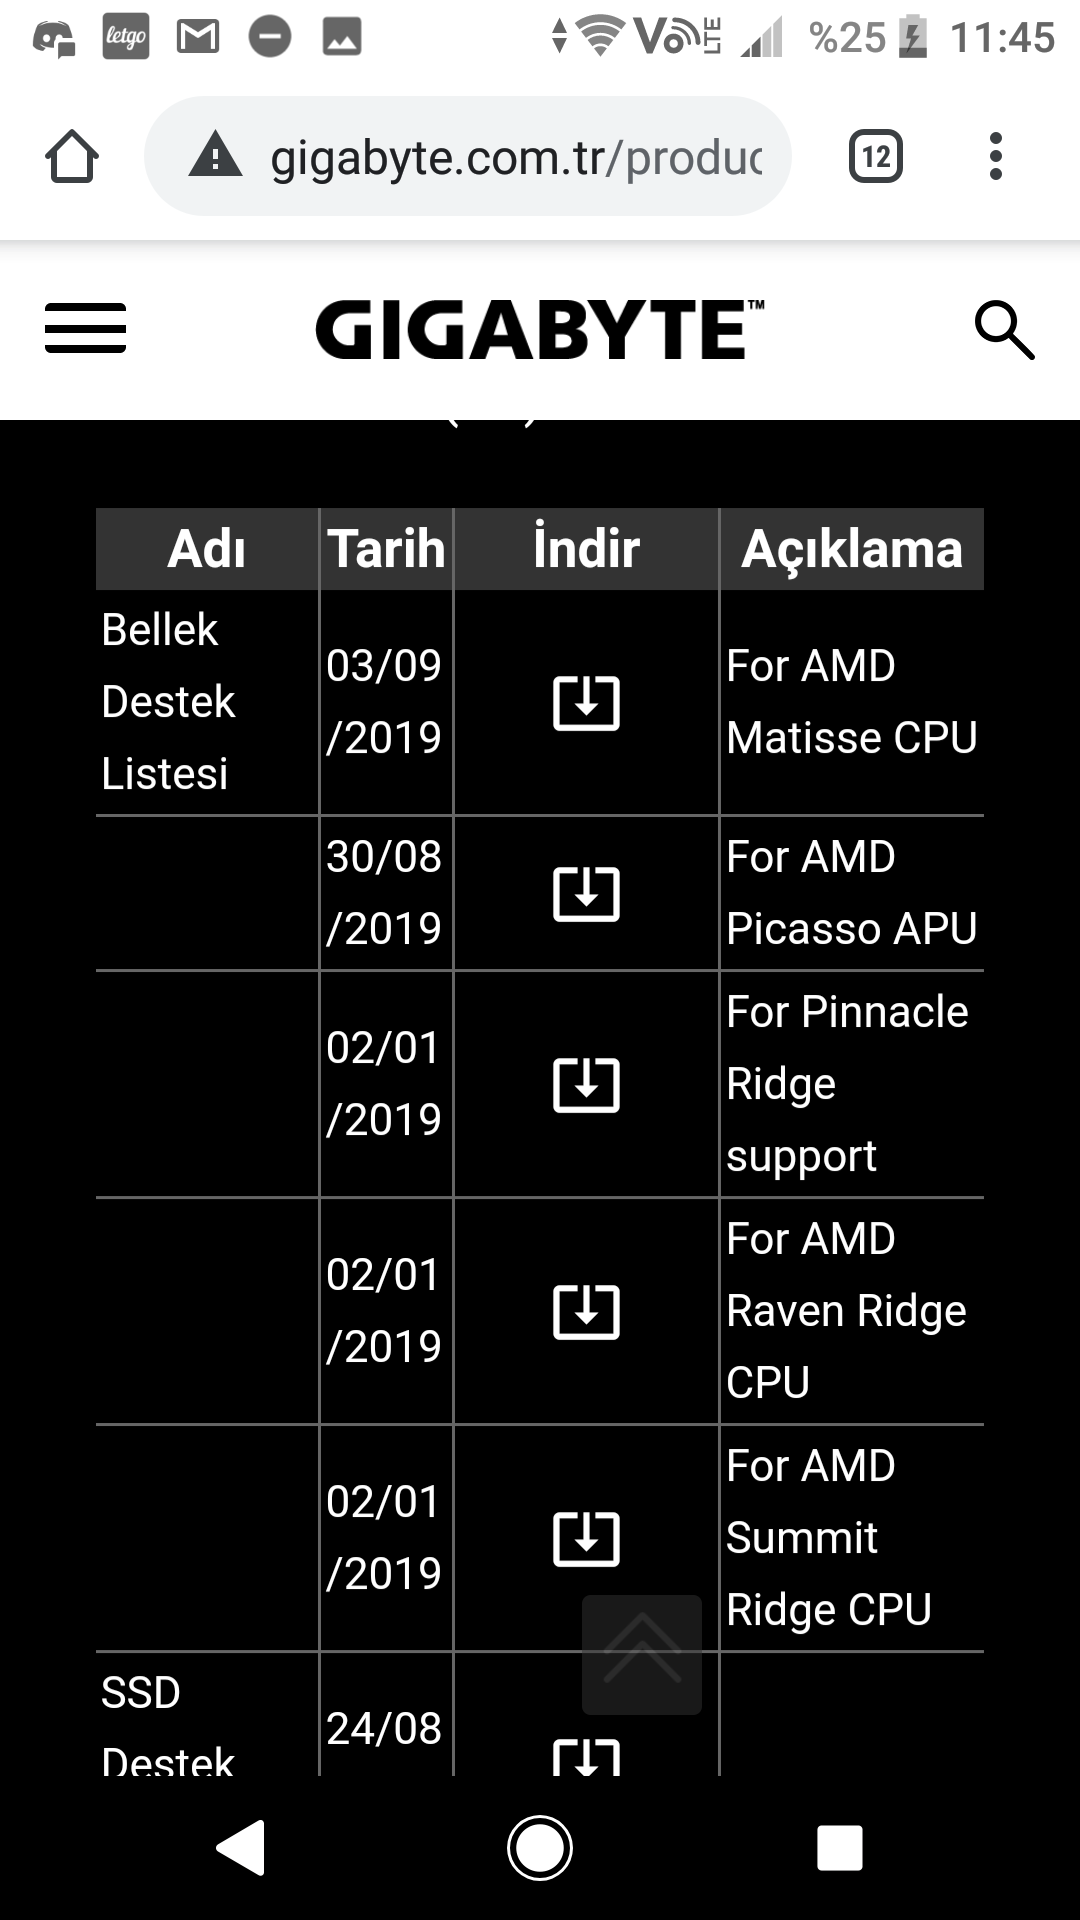Viewport: 1080px width, 1920px height.
Task: Tap the GIGABYTE logo
Action: tap(539, 329)
